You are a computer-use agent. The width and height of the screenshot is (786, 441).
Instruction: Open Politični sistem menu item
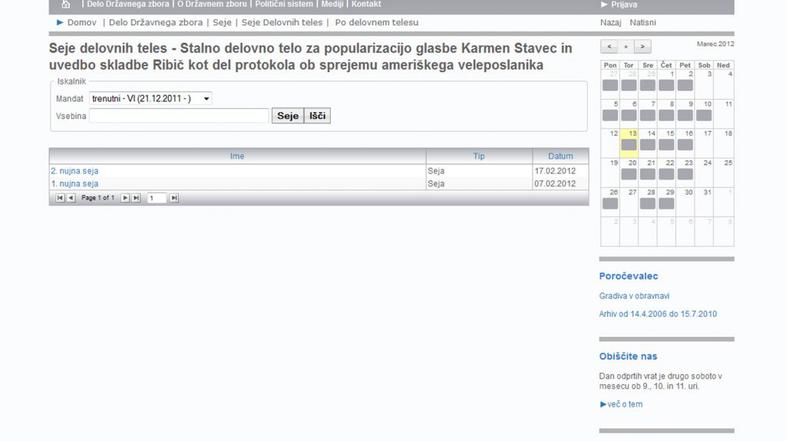(284, 5)
